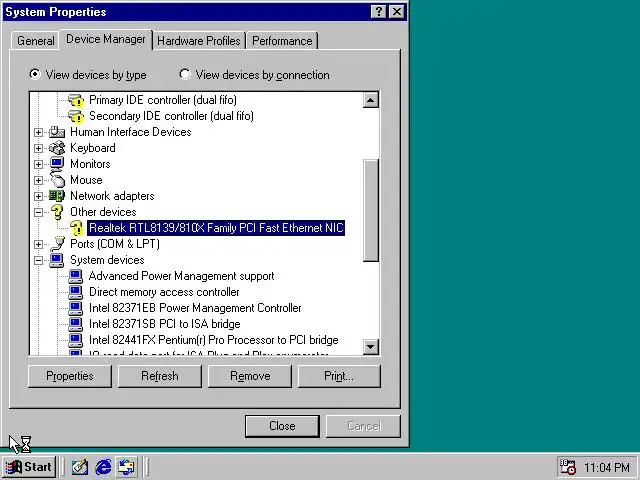Image resolution: width=640 pixels, height=480 pixels.
Task: Select Intel 82371SB PCI to ISA bridge
Action: pos(164,324)
